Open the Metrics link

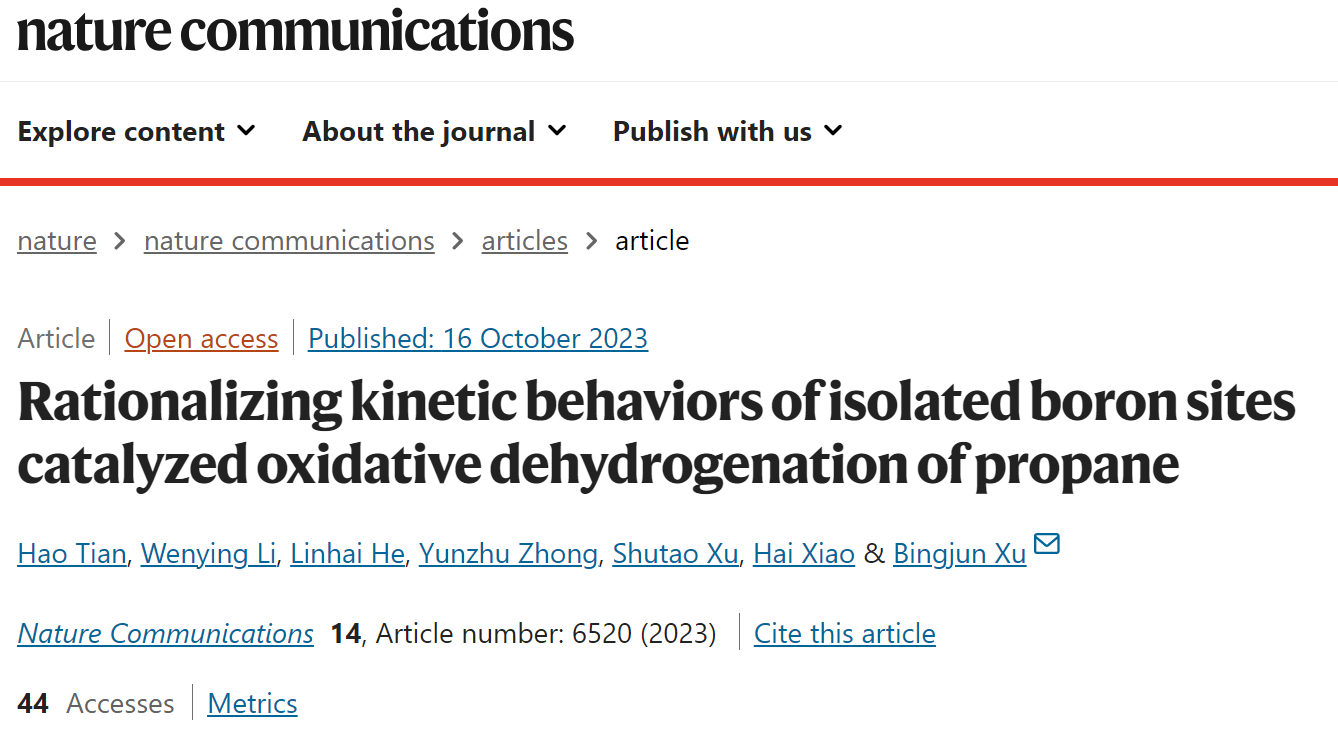point(252,704)
